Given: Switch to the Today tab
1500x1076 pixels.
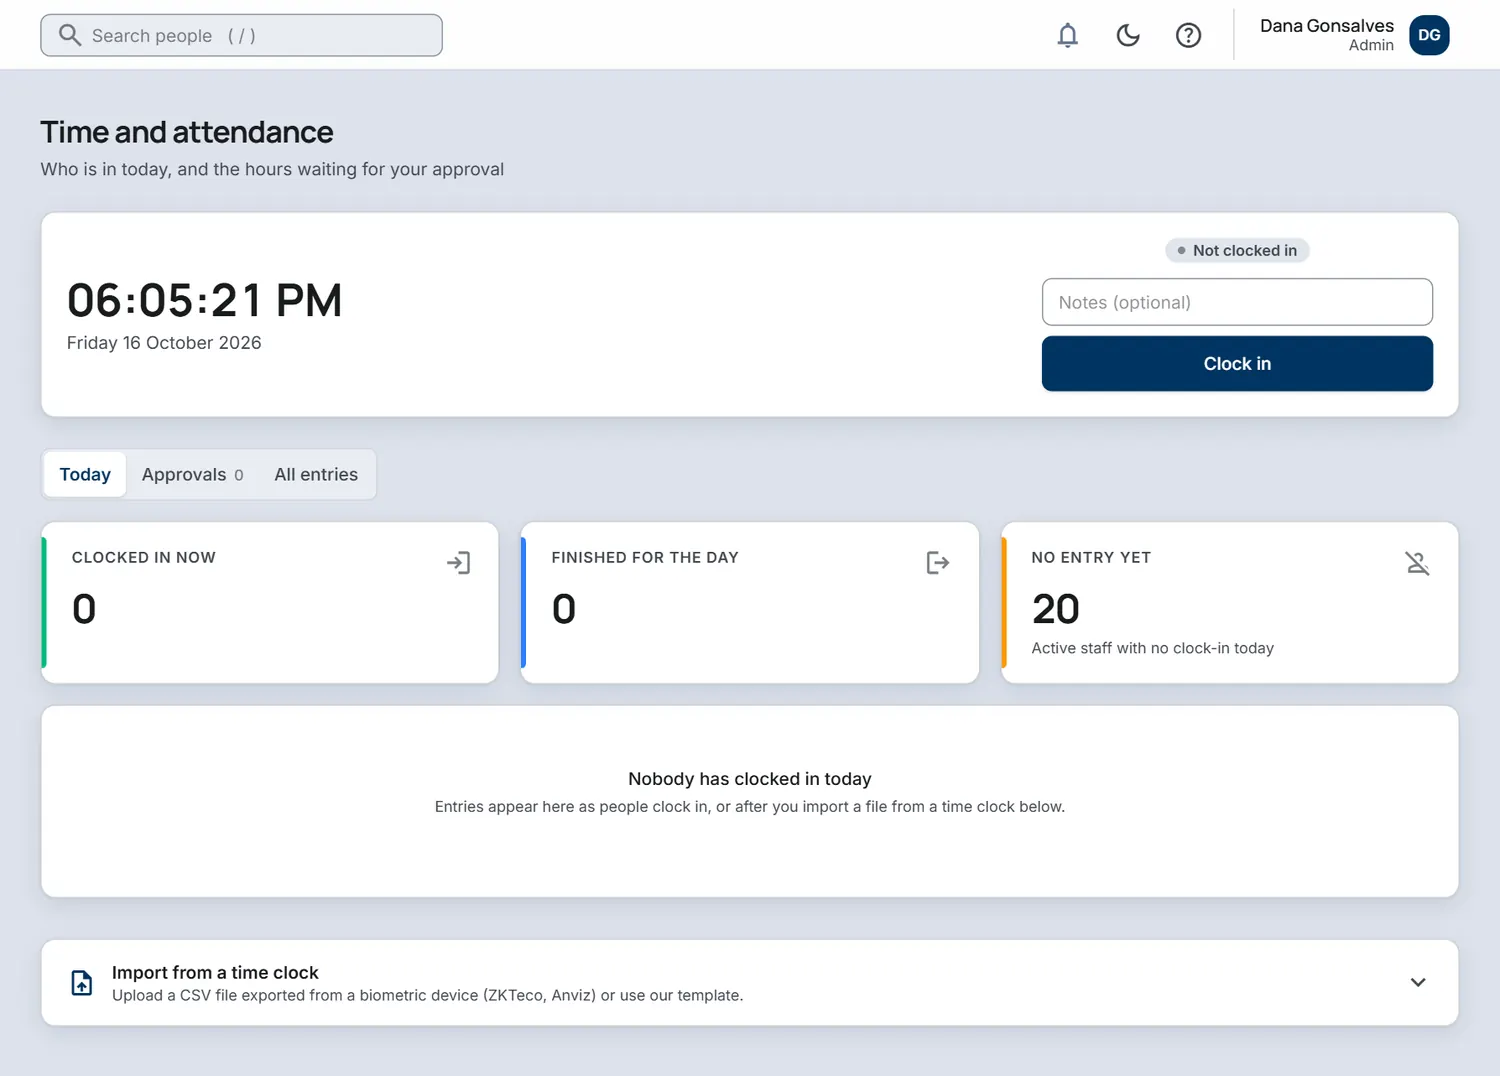Looking at the screenshot, I should coord(85,474).
